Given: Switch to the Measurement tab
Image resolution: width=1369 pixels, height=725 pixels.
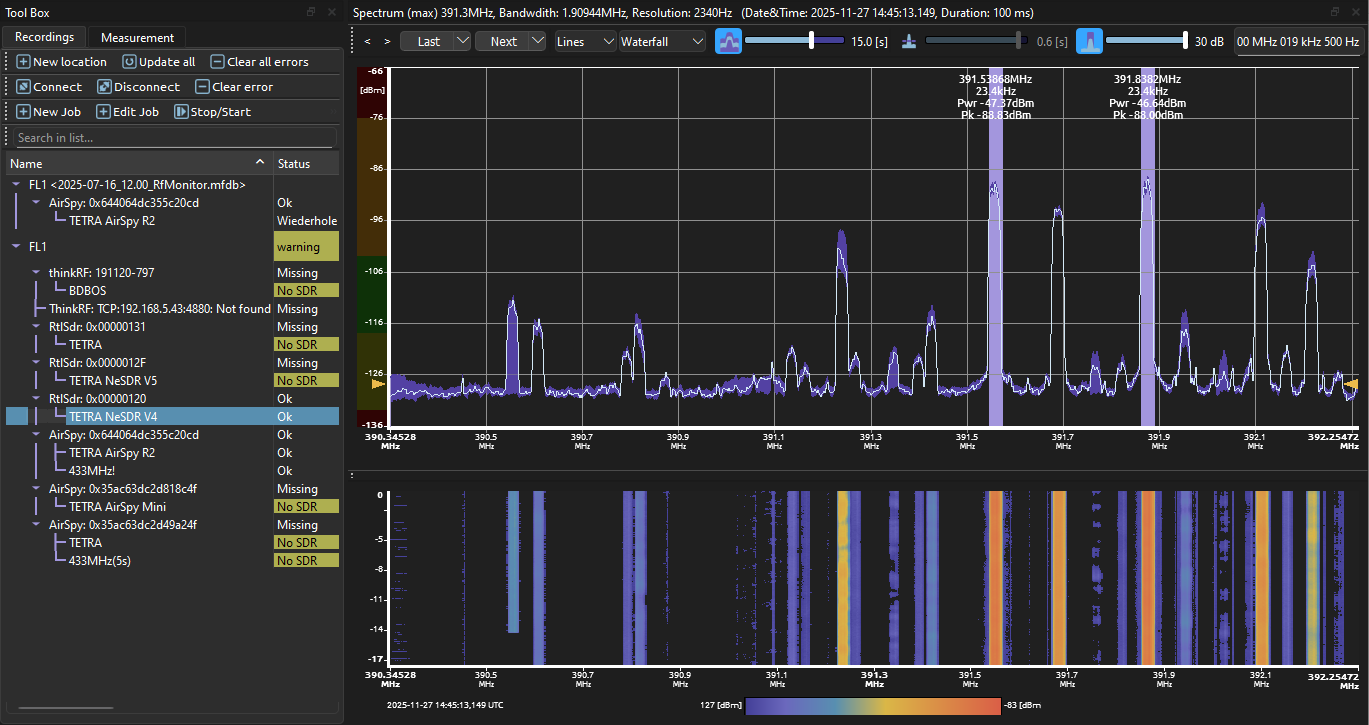Looking at the screenshot, I should [x=137, y=38].
